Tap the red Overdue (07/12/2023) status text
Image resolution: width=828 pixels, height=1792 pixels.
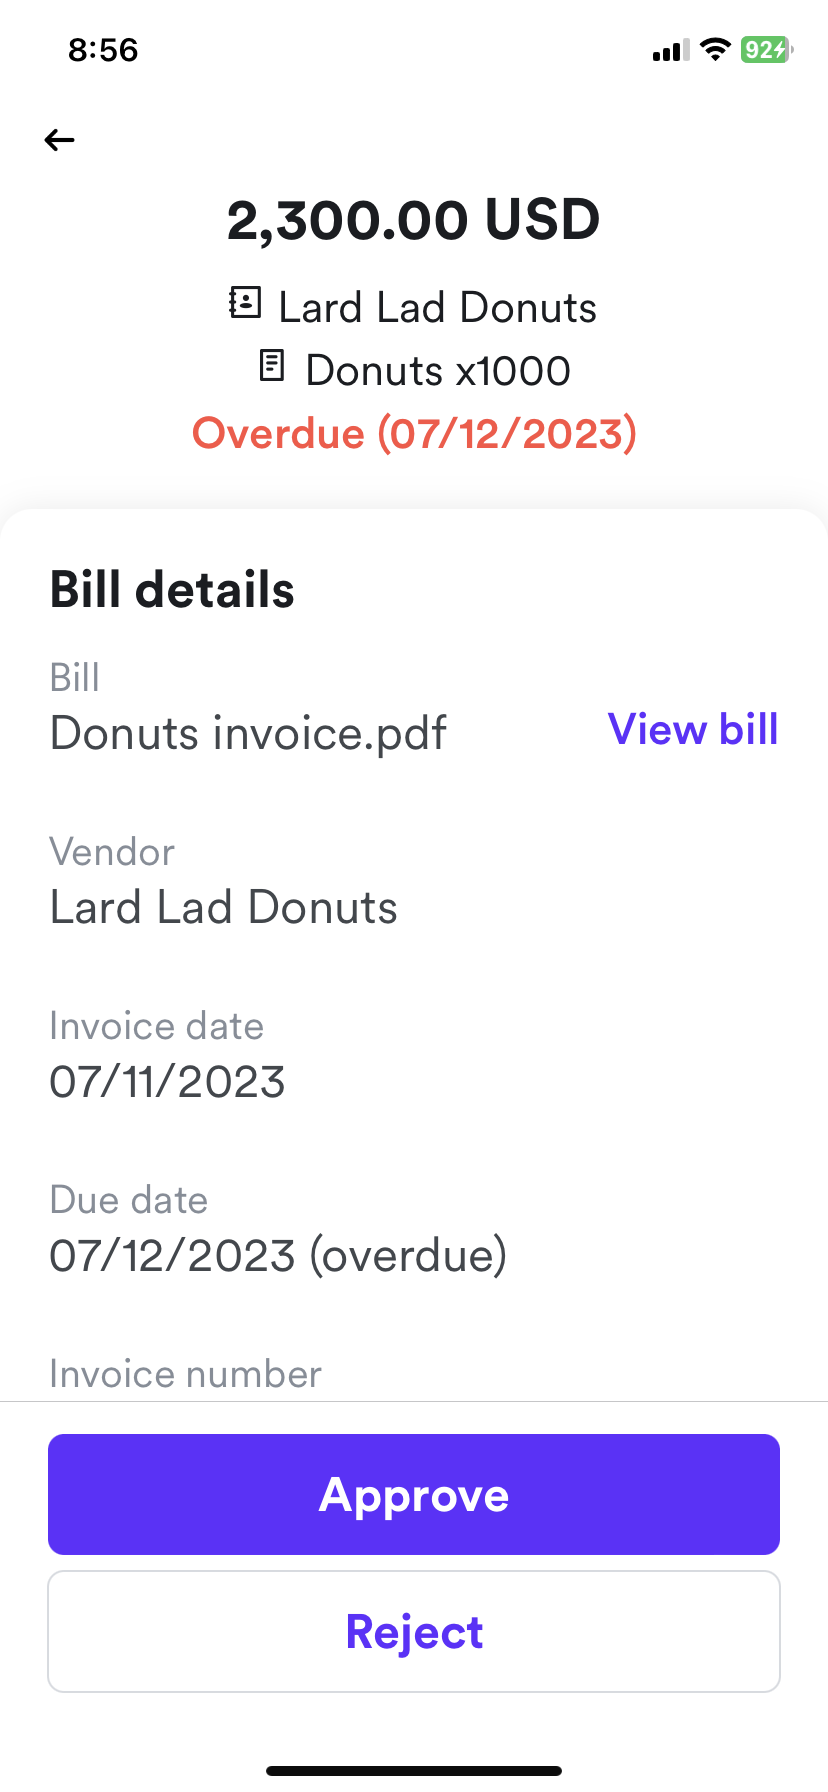(x=414, y=433)
